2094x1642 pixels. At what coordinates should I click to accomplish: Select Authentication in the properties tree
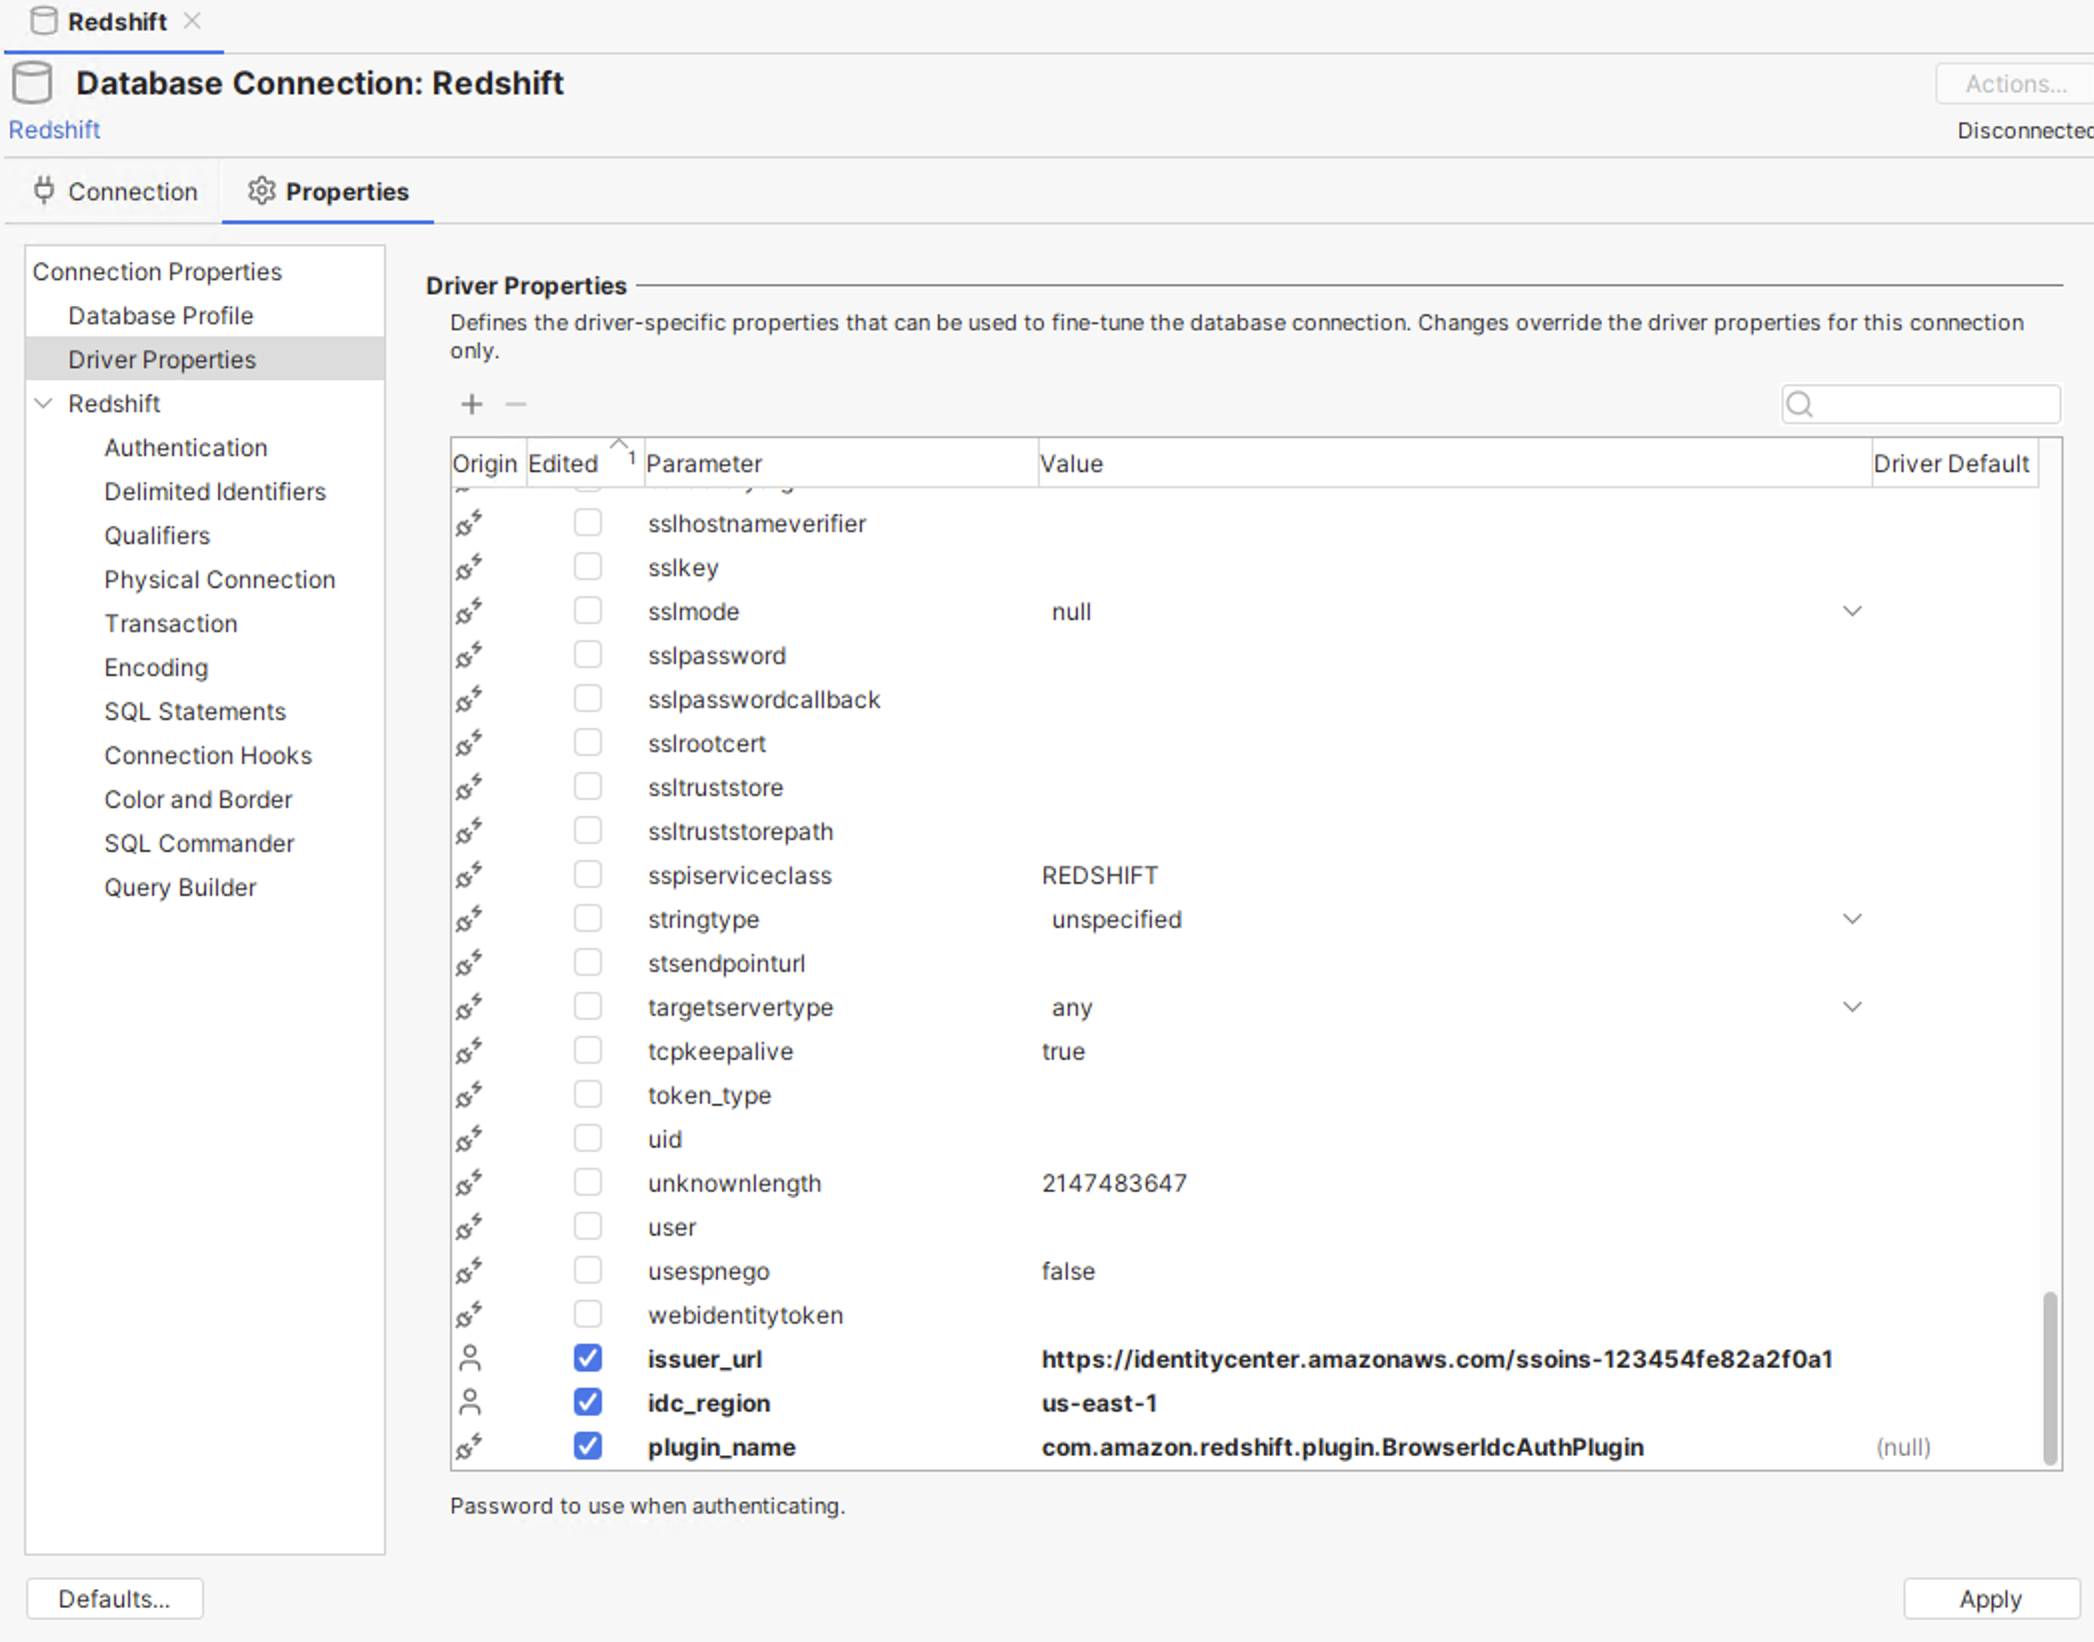click(x=186, y=447)
